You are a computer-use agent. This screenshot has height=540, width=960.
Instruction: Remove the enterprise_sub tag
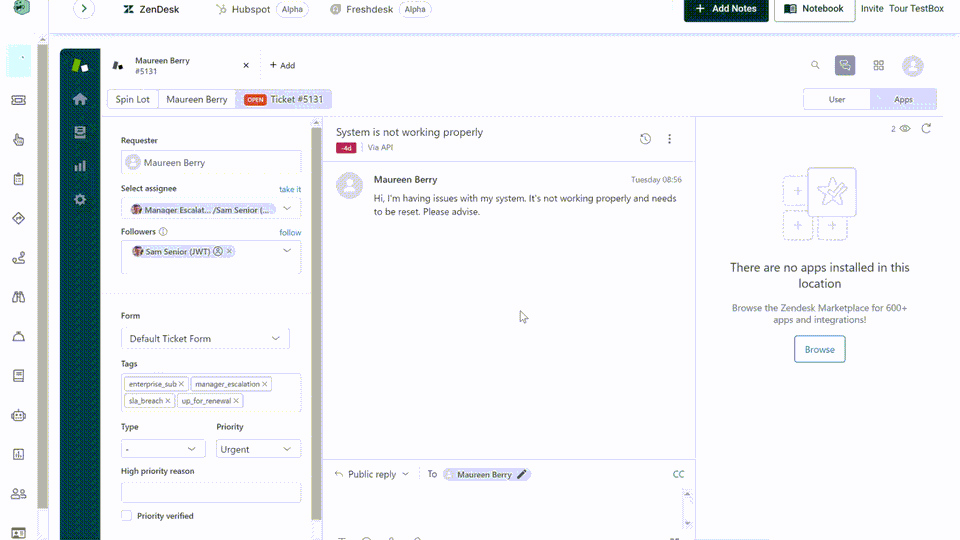coord(181,384)
